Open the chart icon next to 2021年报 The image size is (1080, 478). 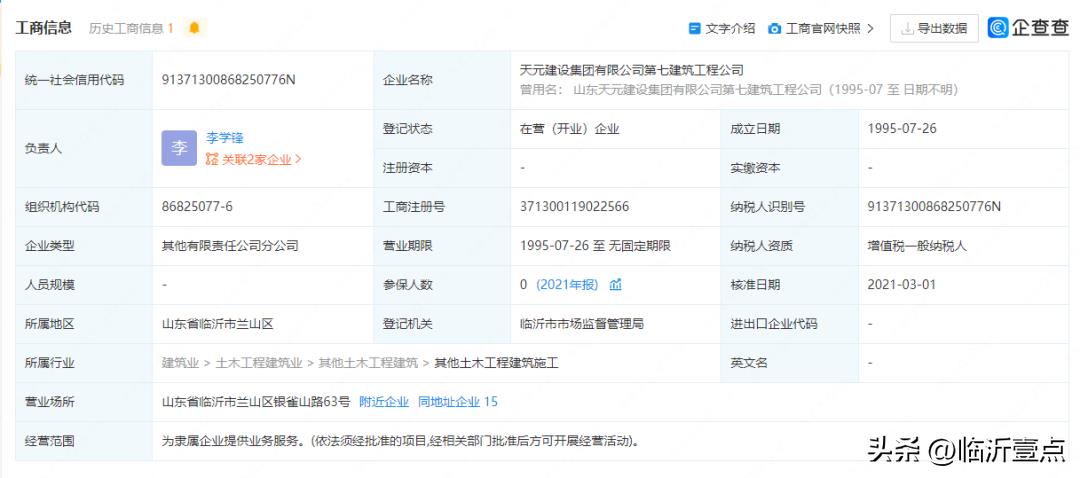pyautogui.click(x=616, y=284)
